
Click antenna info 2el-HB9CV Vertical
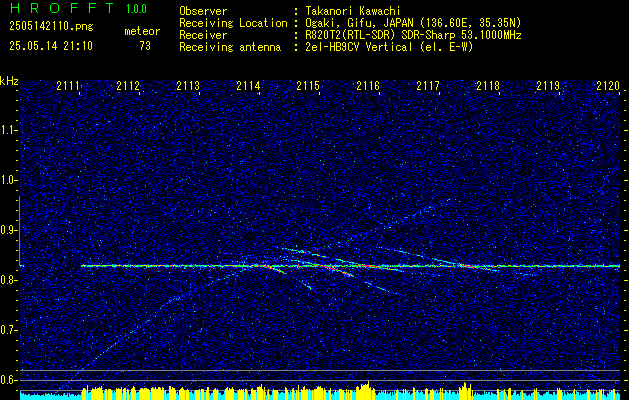[x=390, y=47]
